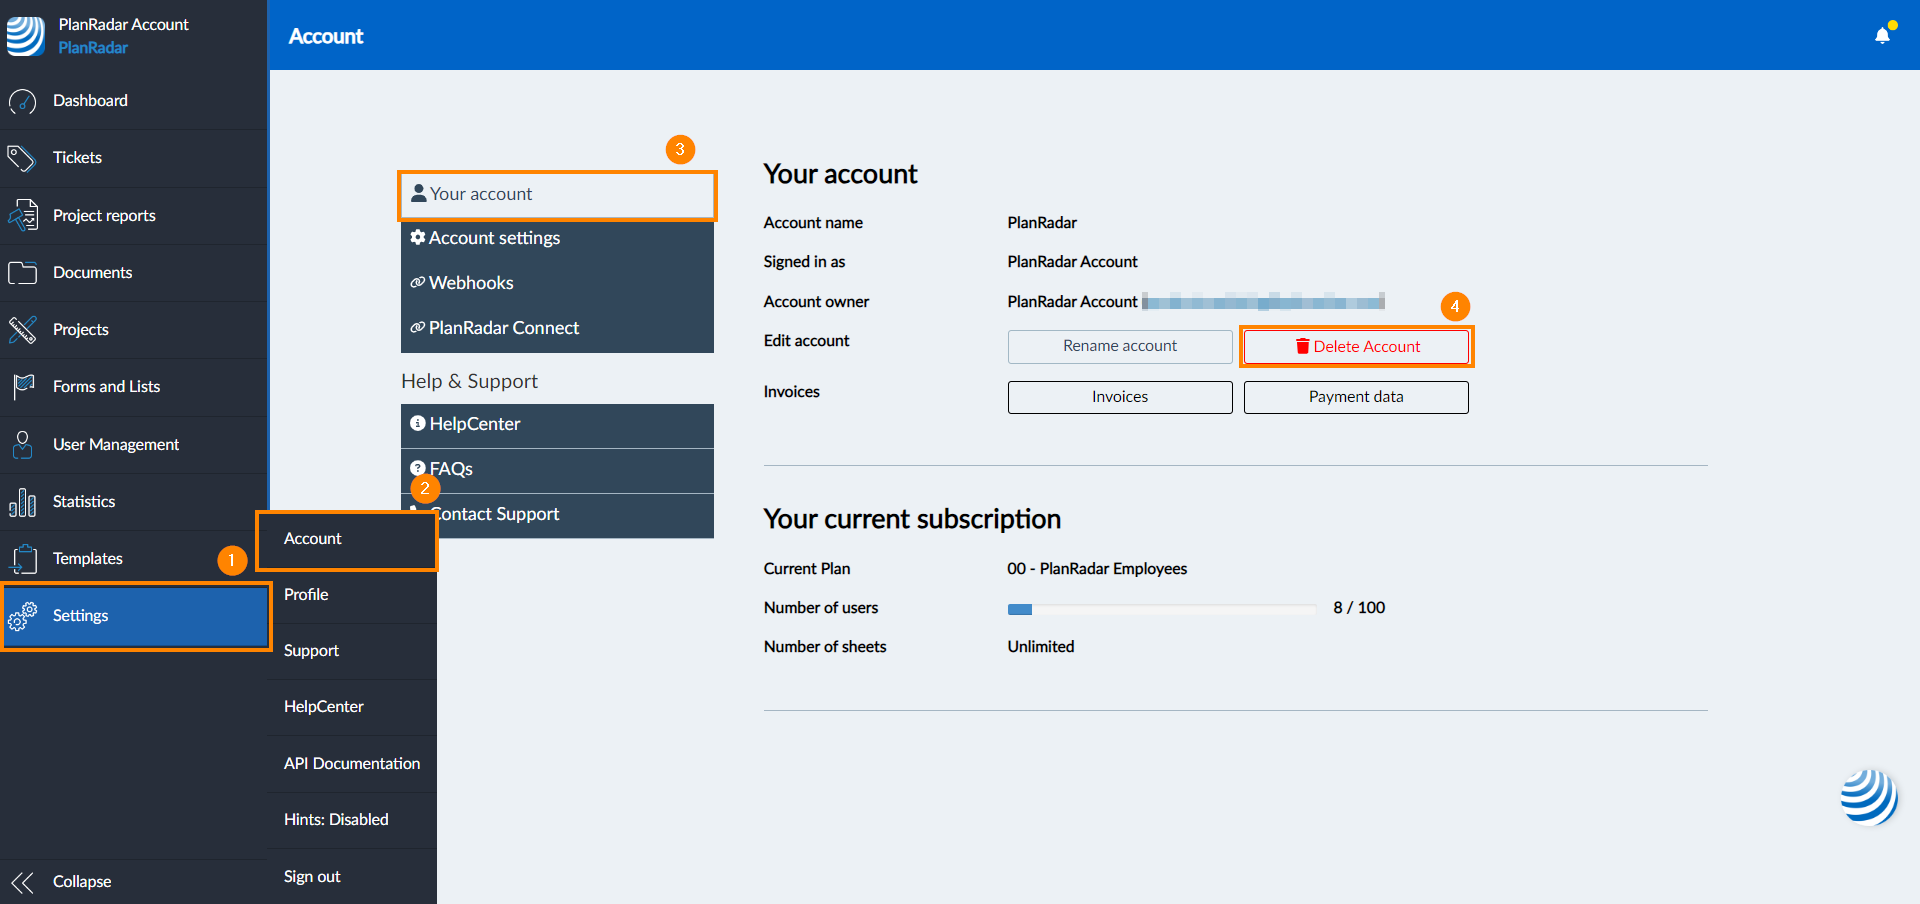Open the Invoices page

(x=1119, y=396)
